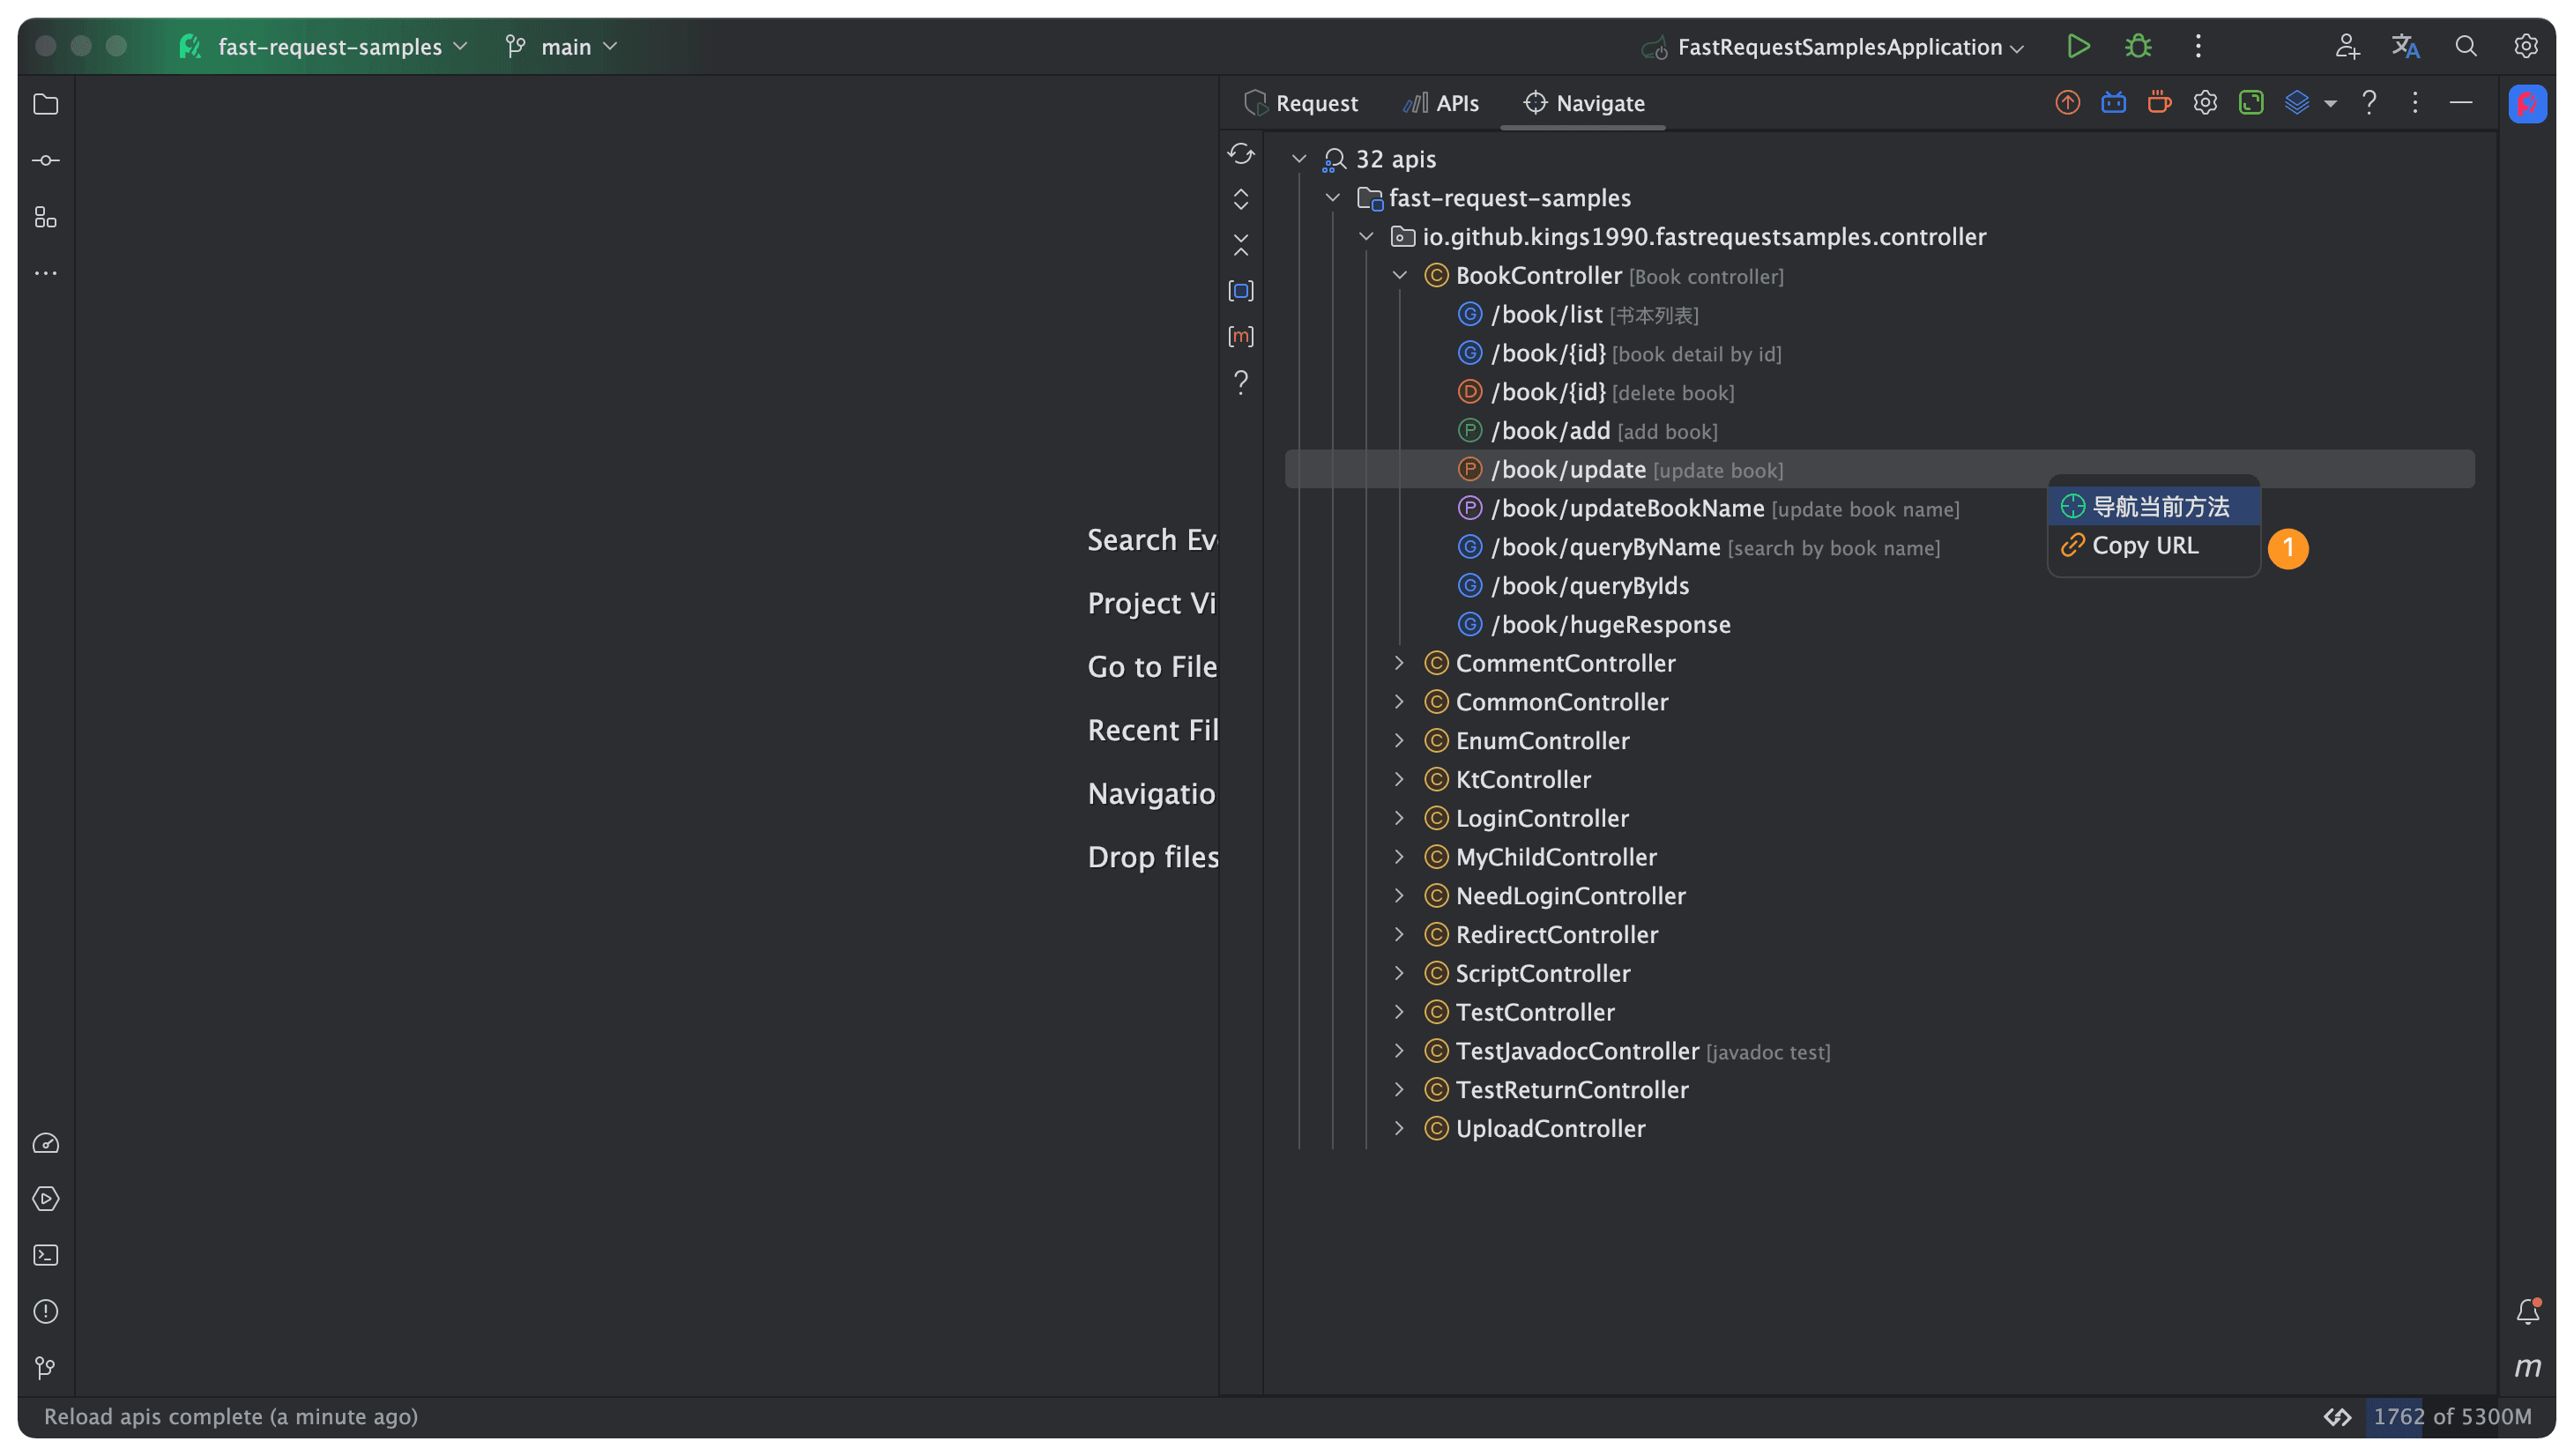Click the coffee cup icon in toolbar
This screenshot has height=1456, width=2574.
[2159, 102]
